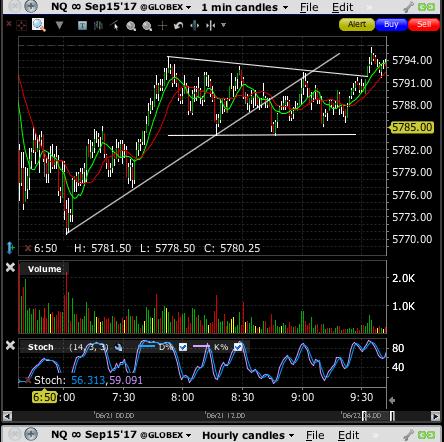Select the text annotation T tool
444x442 pixels.
(x=82, y=25)
